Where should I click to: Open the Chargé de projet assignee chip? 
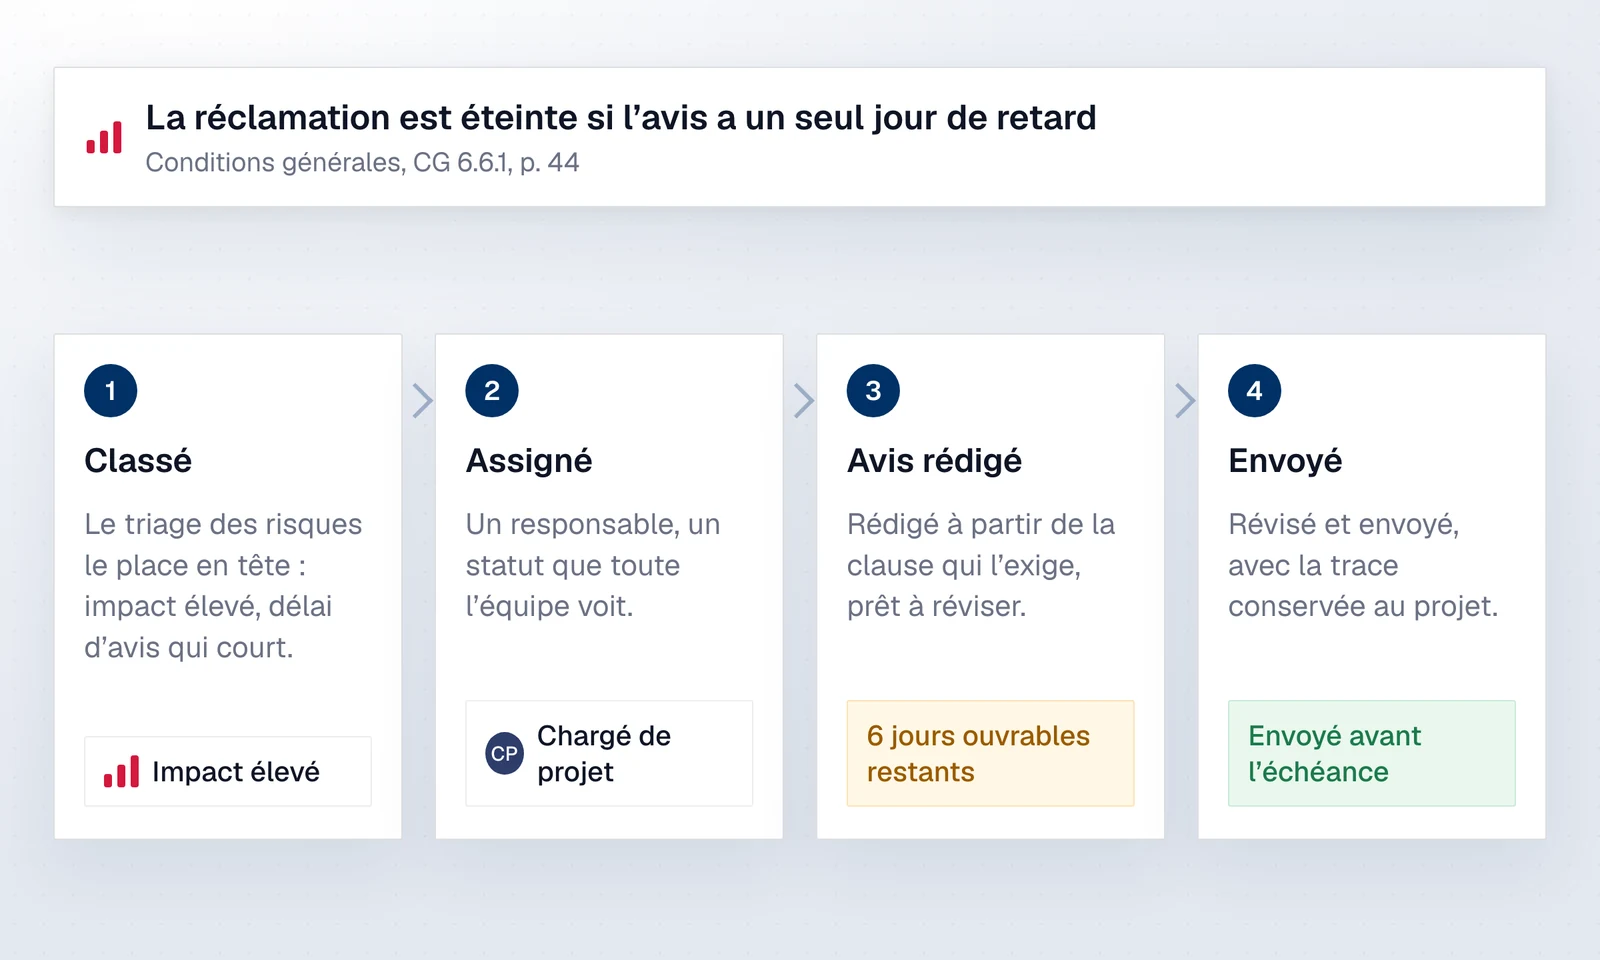click(x=609, y=753)
